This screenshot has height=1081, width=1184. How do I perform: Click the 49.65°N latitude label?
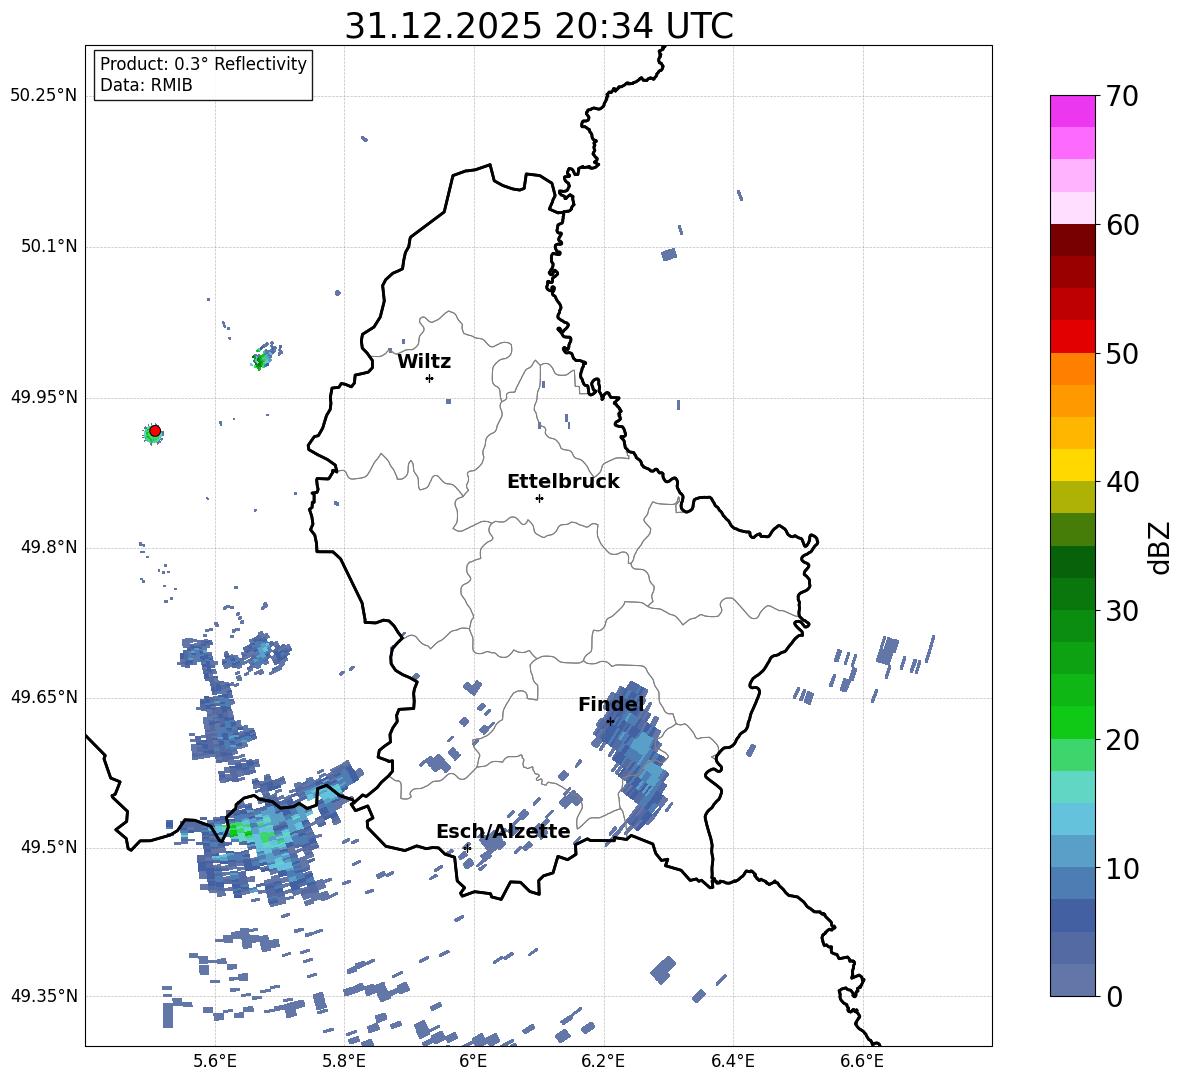coord(44,697)
